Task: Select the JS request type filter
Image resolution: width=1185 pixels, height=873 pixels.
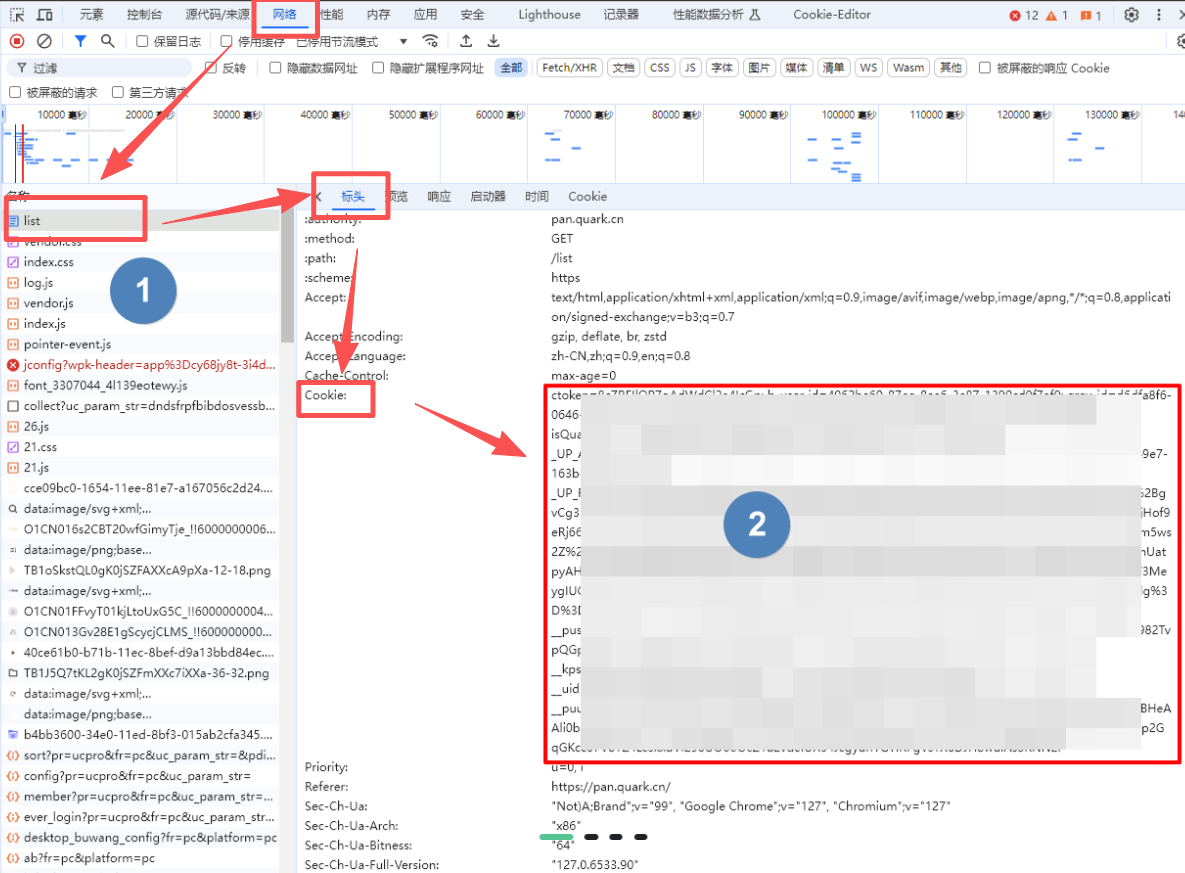Action: click(690, 68)
